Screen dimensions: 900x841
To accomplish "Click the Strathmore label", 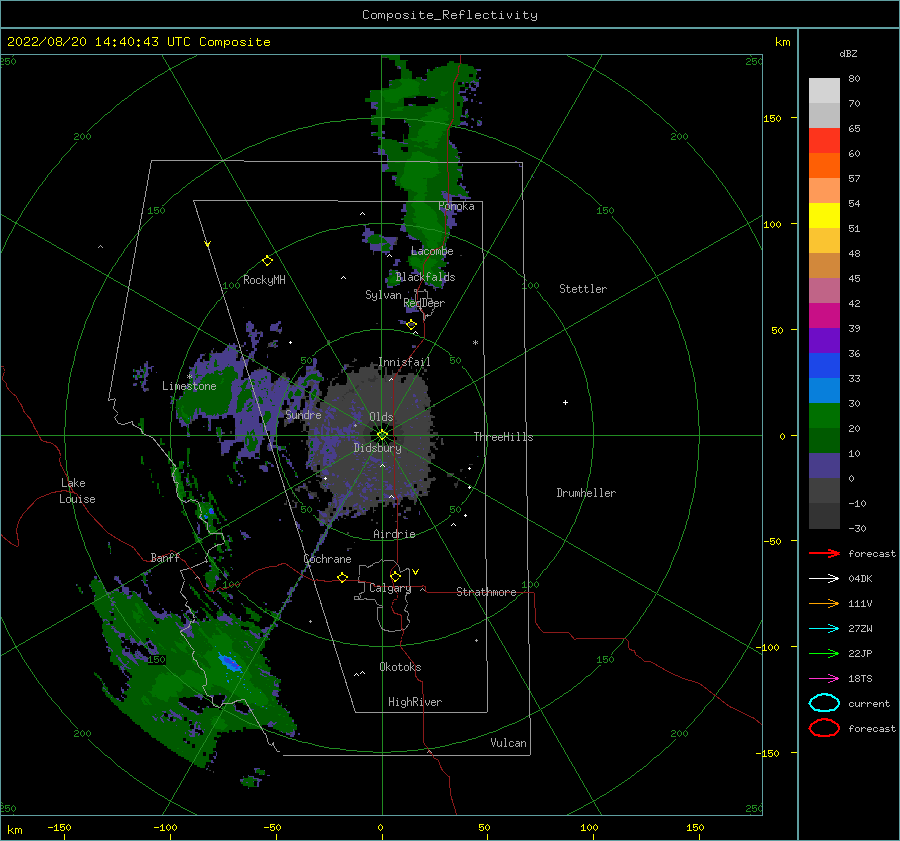I will (486, 592).
